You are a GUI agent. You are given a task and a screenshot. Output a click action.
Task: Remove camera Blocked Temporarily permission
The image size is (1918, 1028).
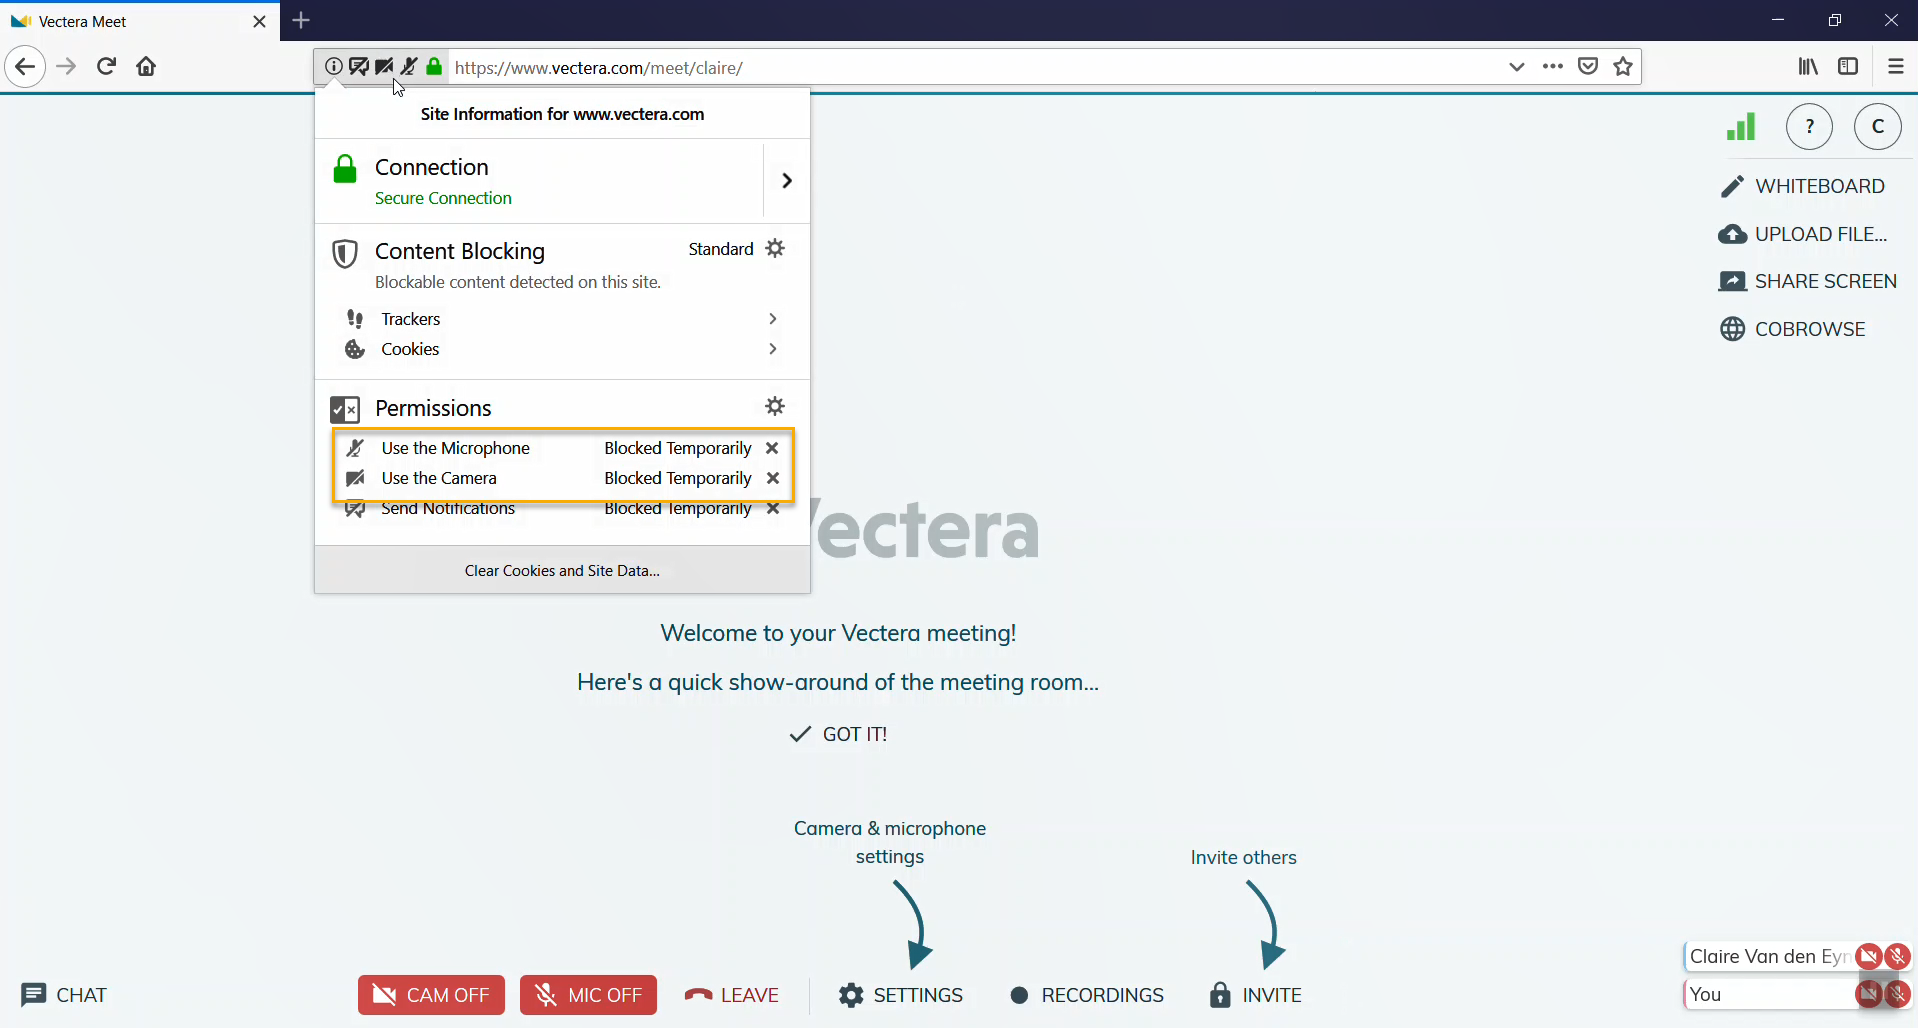tap(772, 478)
